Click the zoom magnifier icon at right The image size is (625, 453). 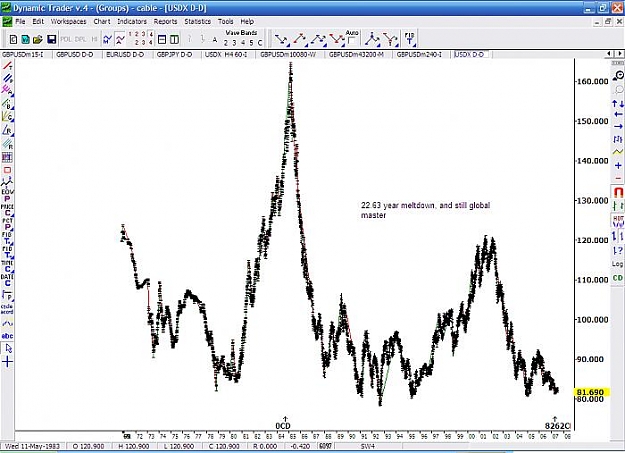coord(618,75)
